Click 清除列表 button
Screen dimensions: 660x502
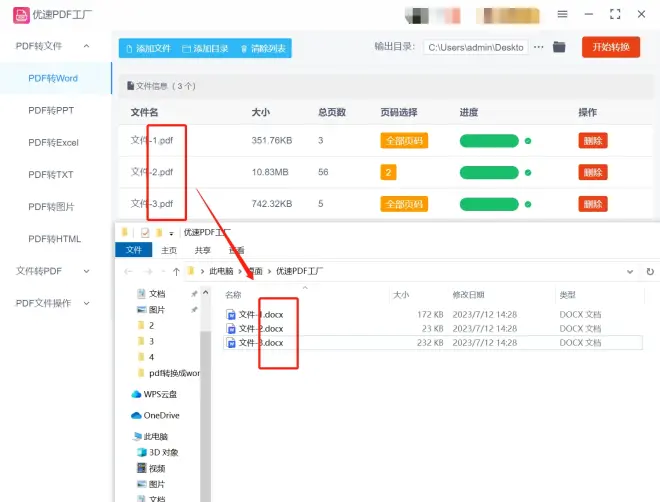click(263, 48)
